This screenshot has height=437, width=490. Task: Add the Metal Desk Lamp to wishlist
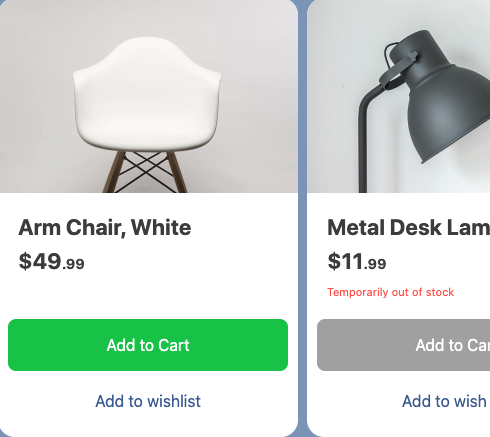coord(446,401)
